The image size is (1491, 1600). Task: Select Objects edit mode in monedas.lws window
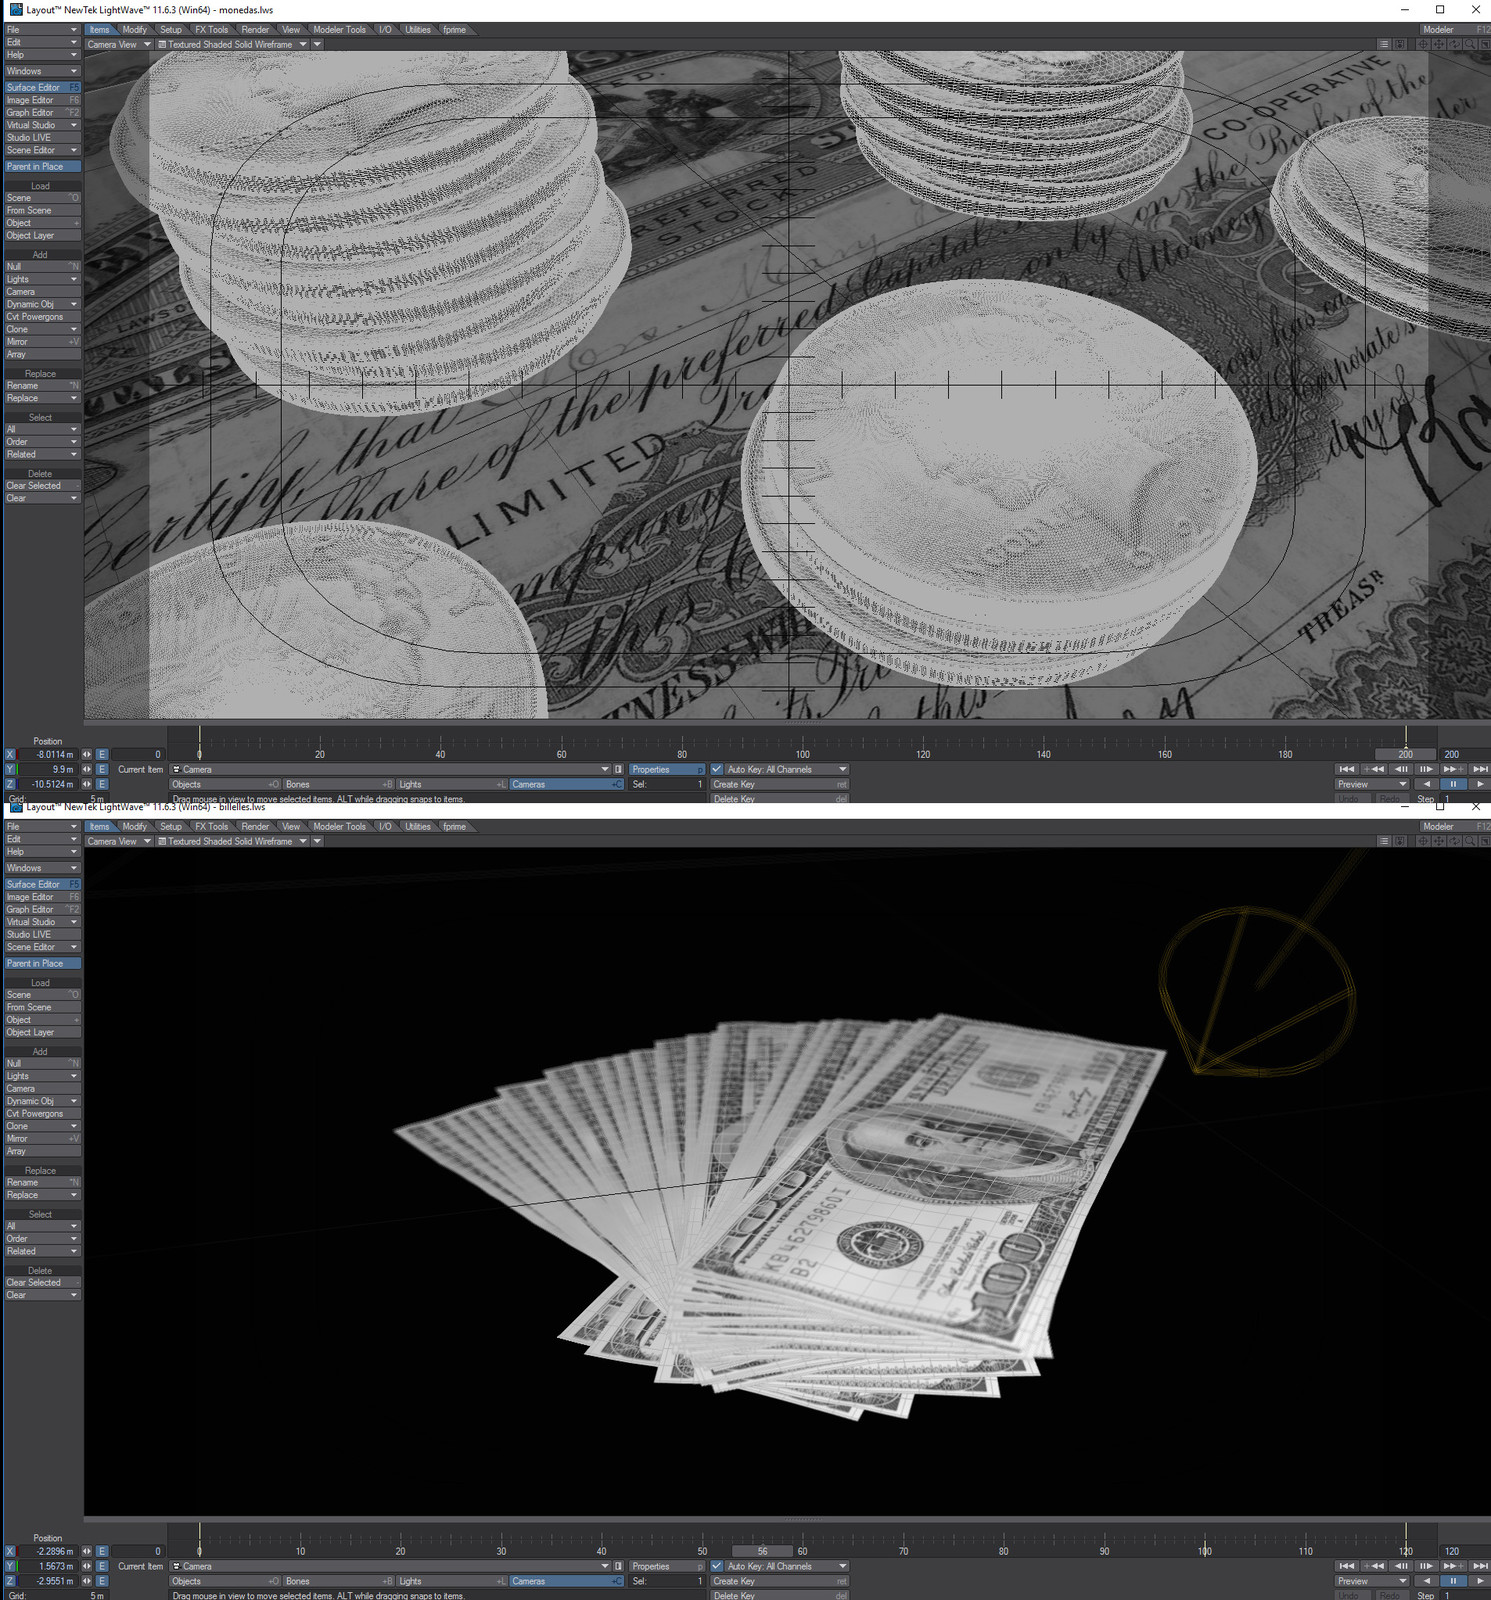[x=225, y=784]
